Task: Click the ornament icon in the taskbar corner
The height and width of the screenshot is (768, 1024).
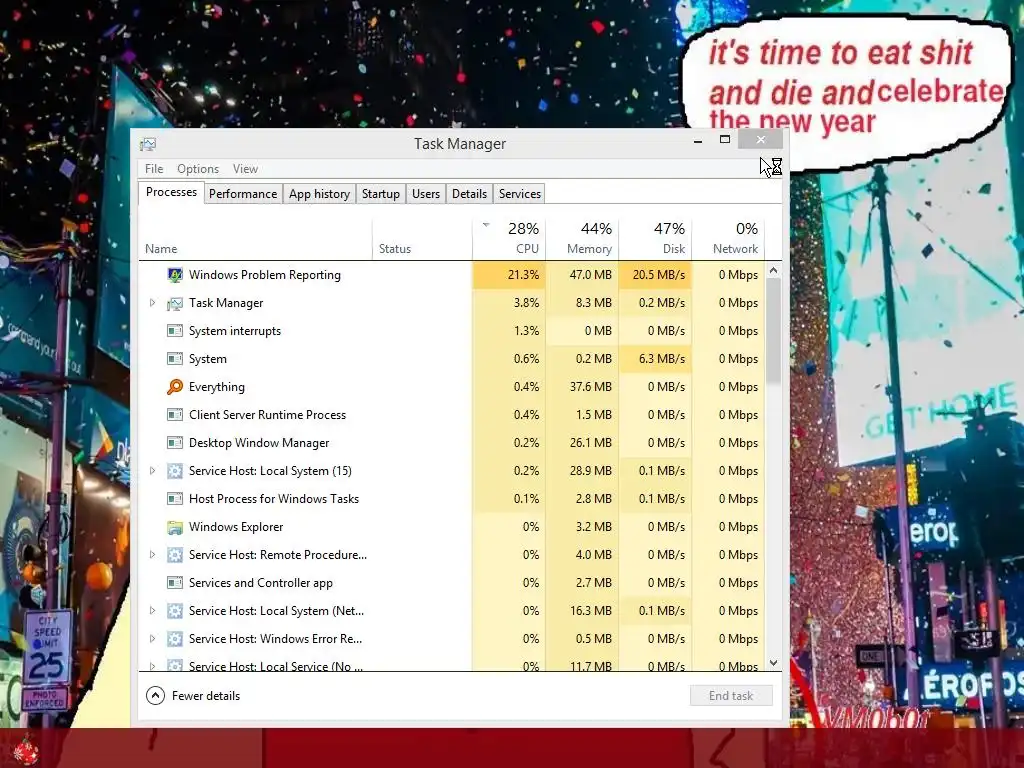Action: pyautogui.click(x=25, y=750)
